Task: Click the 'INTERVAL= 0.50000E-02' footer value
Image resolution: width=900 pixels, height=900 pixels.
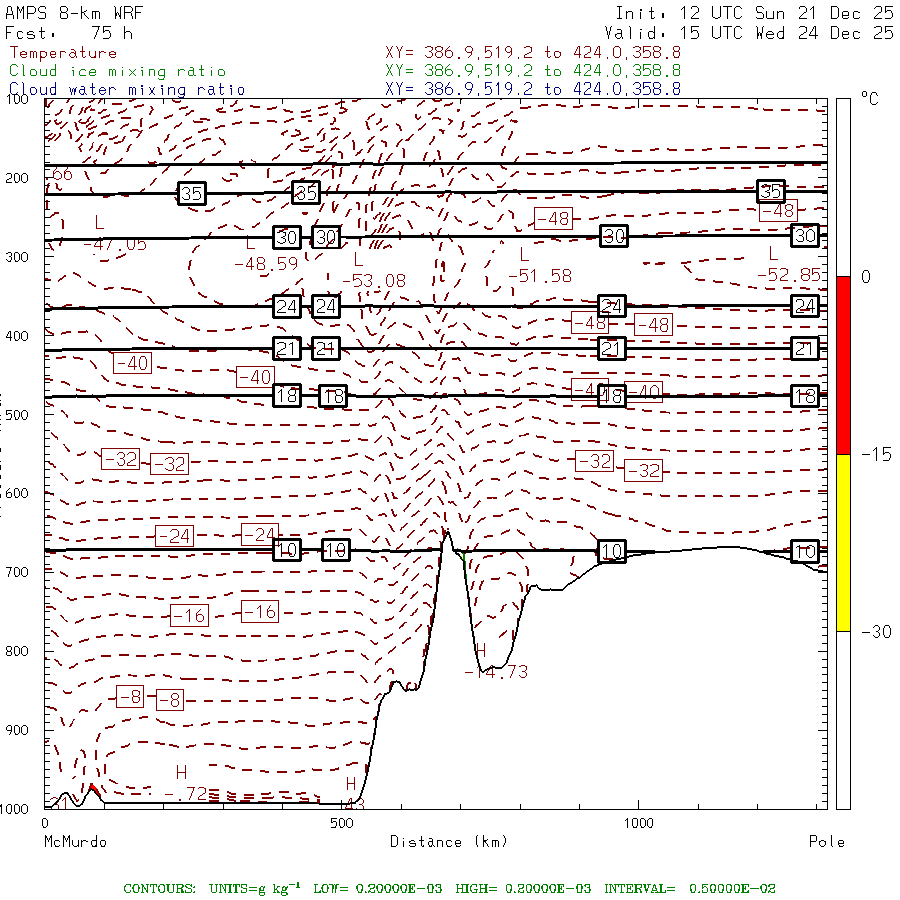Action: (x=689, y=889)
